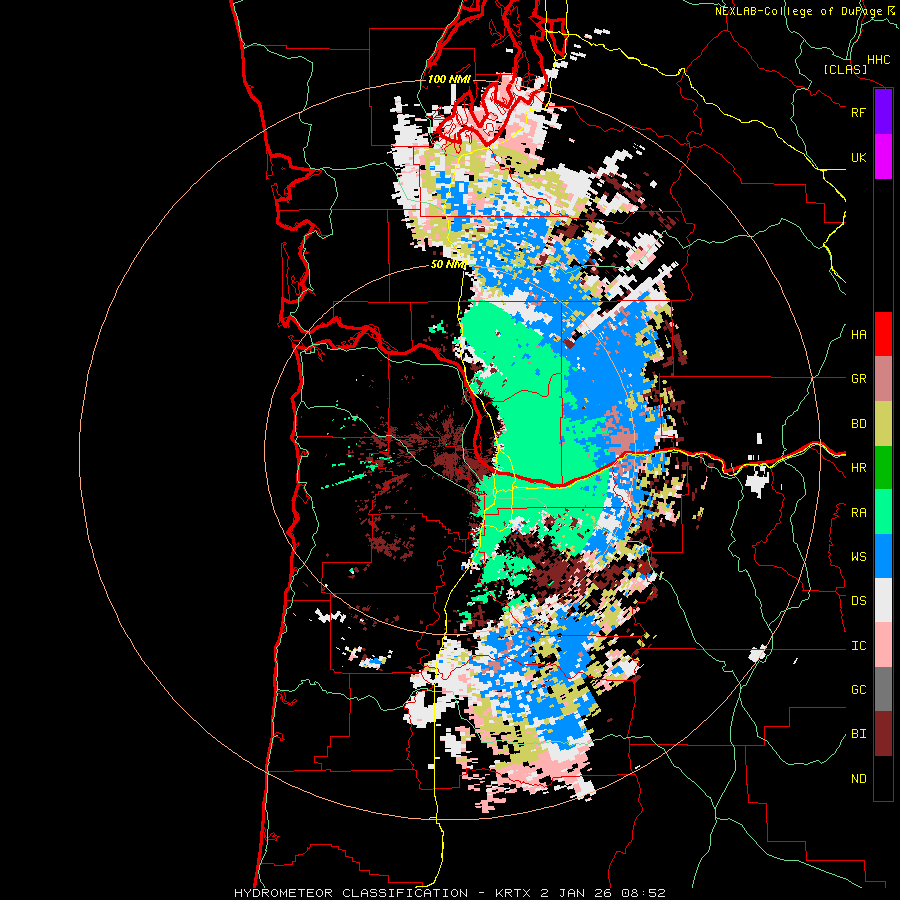Click the IC light pink legend swatch
The height and width of the screenshot is (900, 900).
point(883,645)
